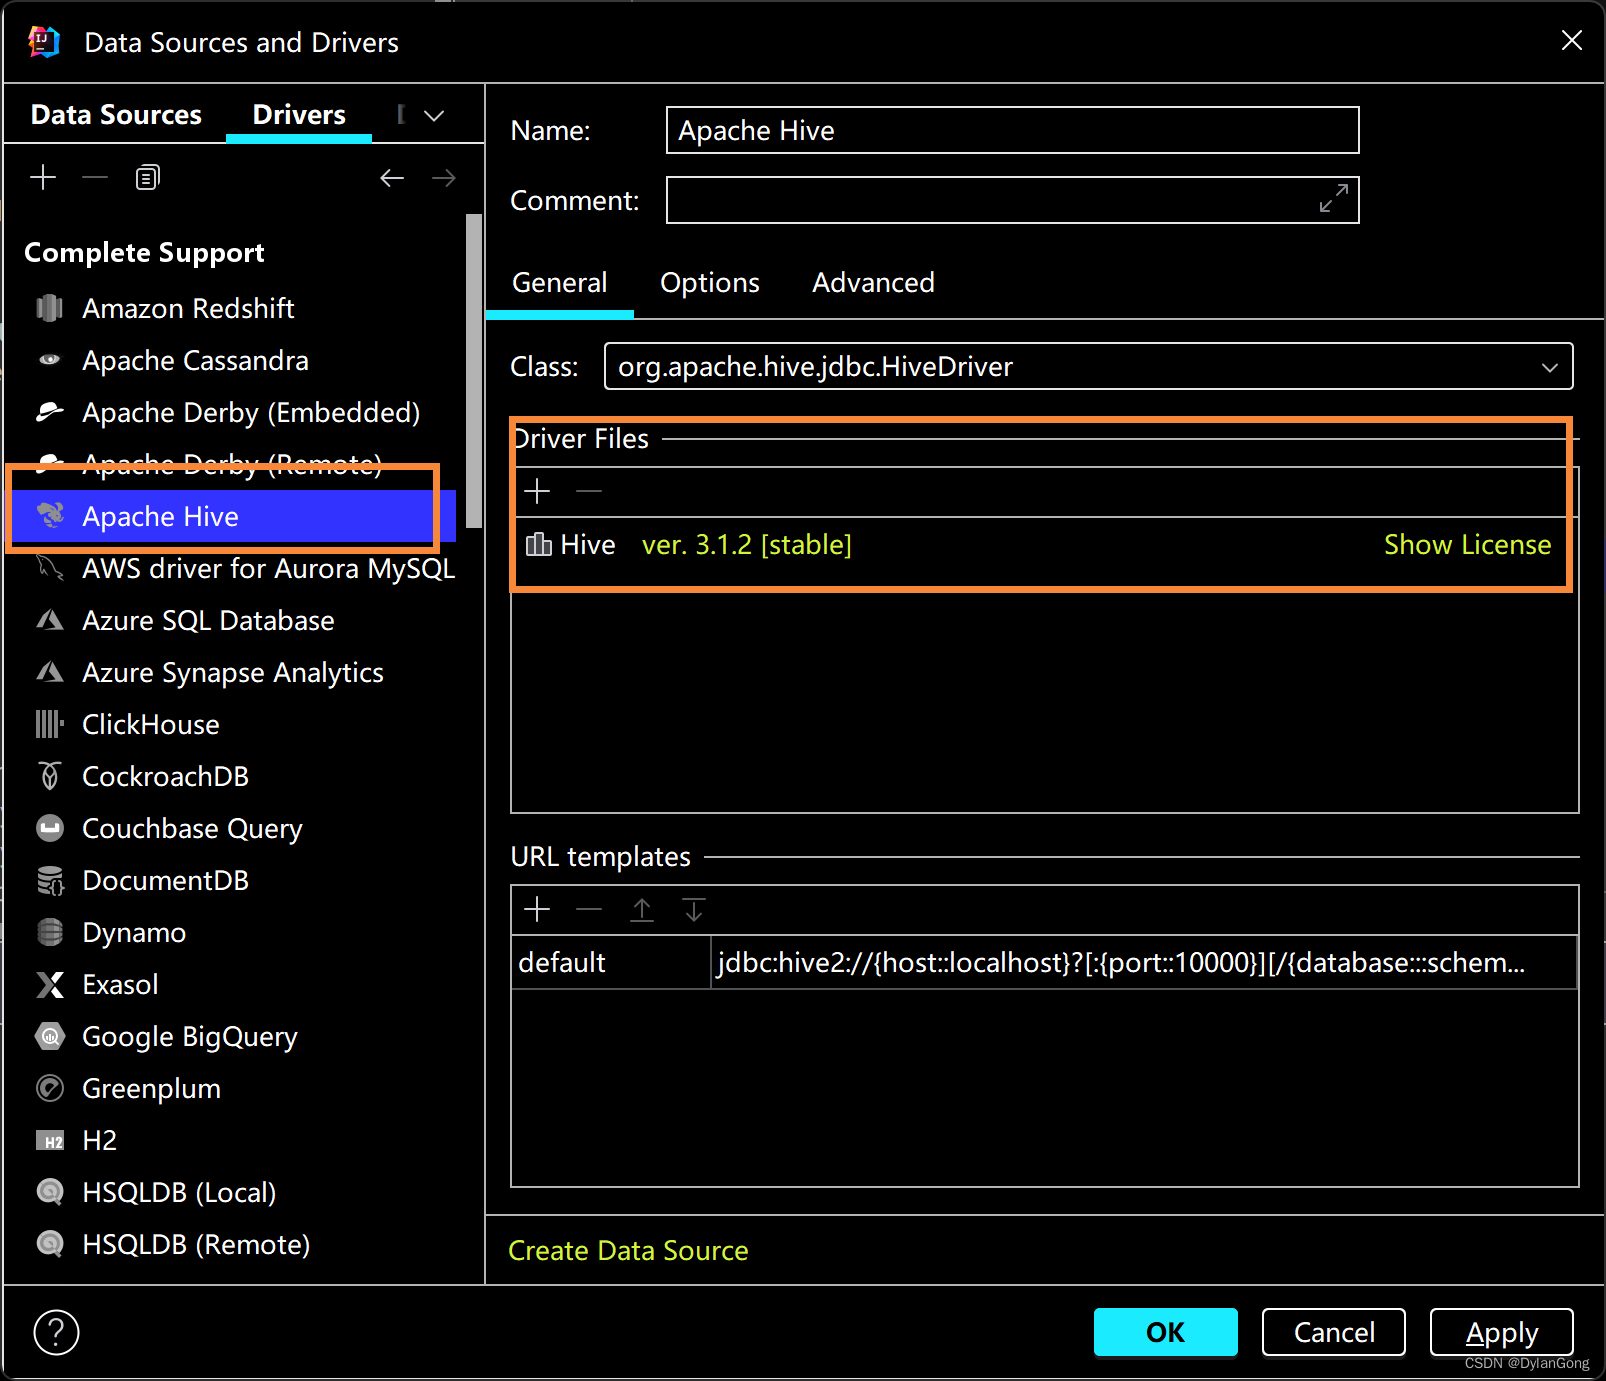Click the ver. 3.1.2 [stable] link
The width and height of the screenshot is (1606, 1381).
click(747, 544)
